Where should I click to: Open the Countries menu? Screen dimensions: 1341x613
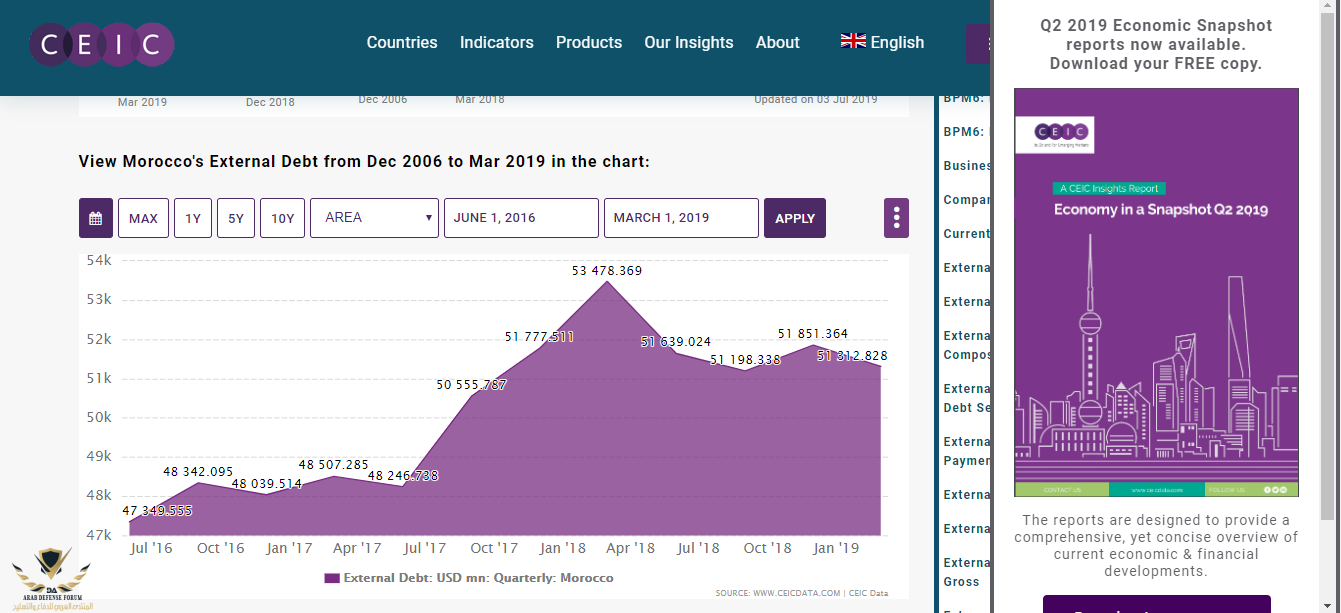402,42
